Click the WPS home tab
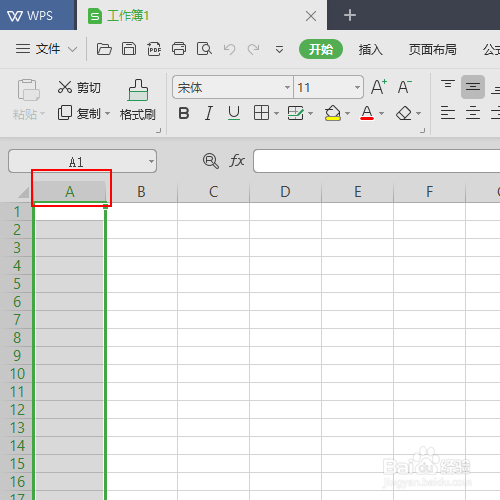Image resolution: width=500 pixels, height=500 pixels. coord(38,15)
